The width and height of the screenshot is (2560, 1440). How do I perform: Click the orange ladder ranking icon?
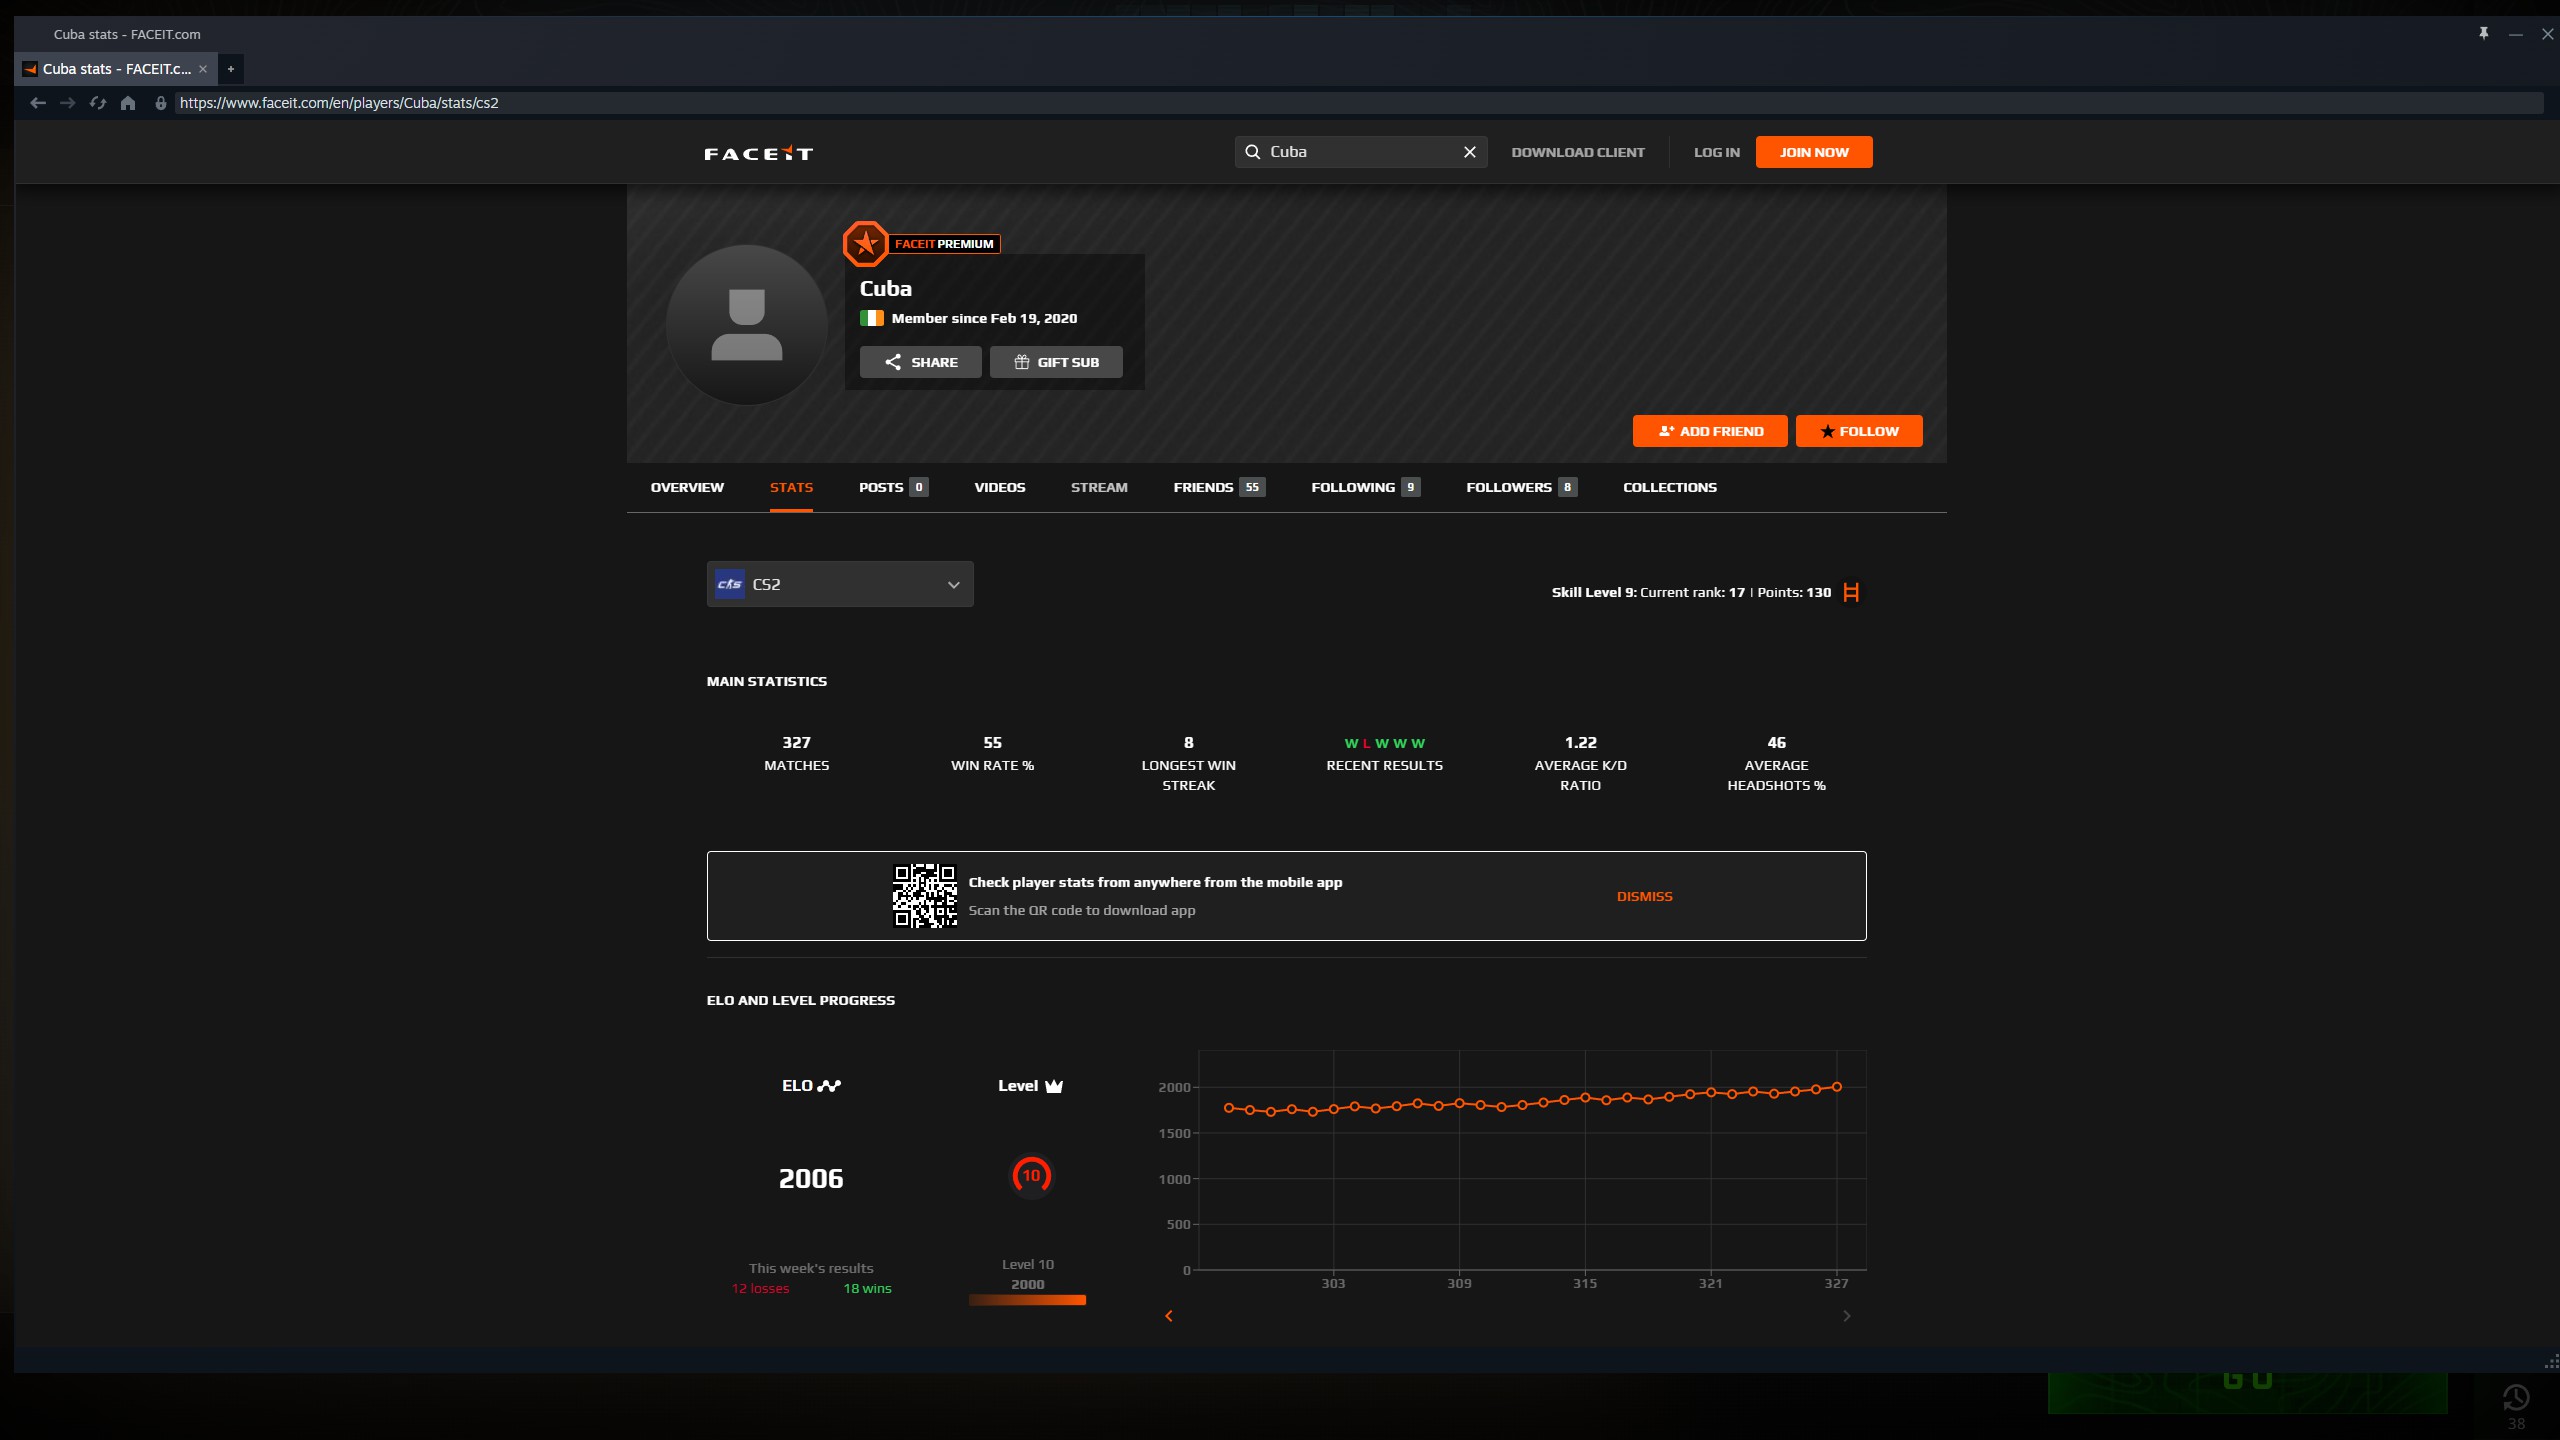(1851, 592)
